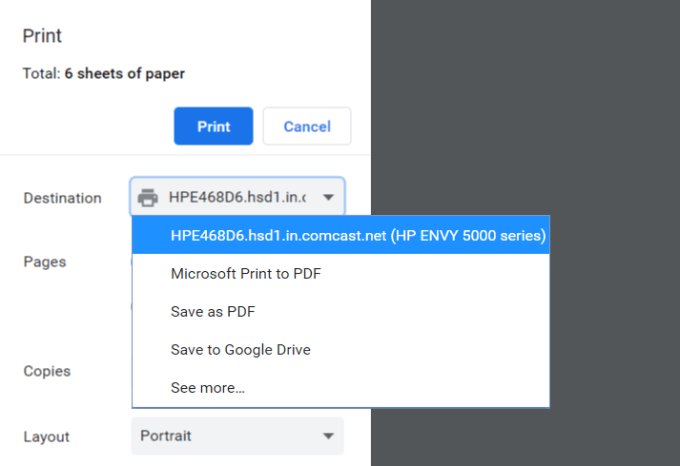The image size is (680, 466).
Task: Click the Layout dropdown arrow
Action: point(328,436)
